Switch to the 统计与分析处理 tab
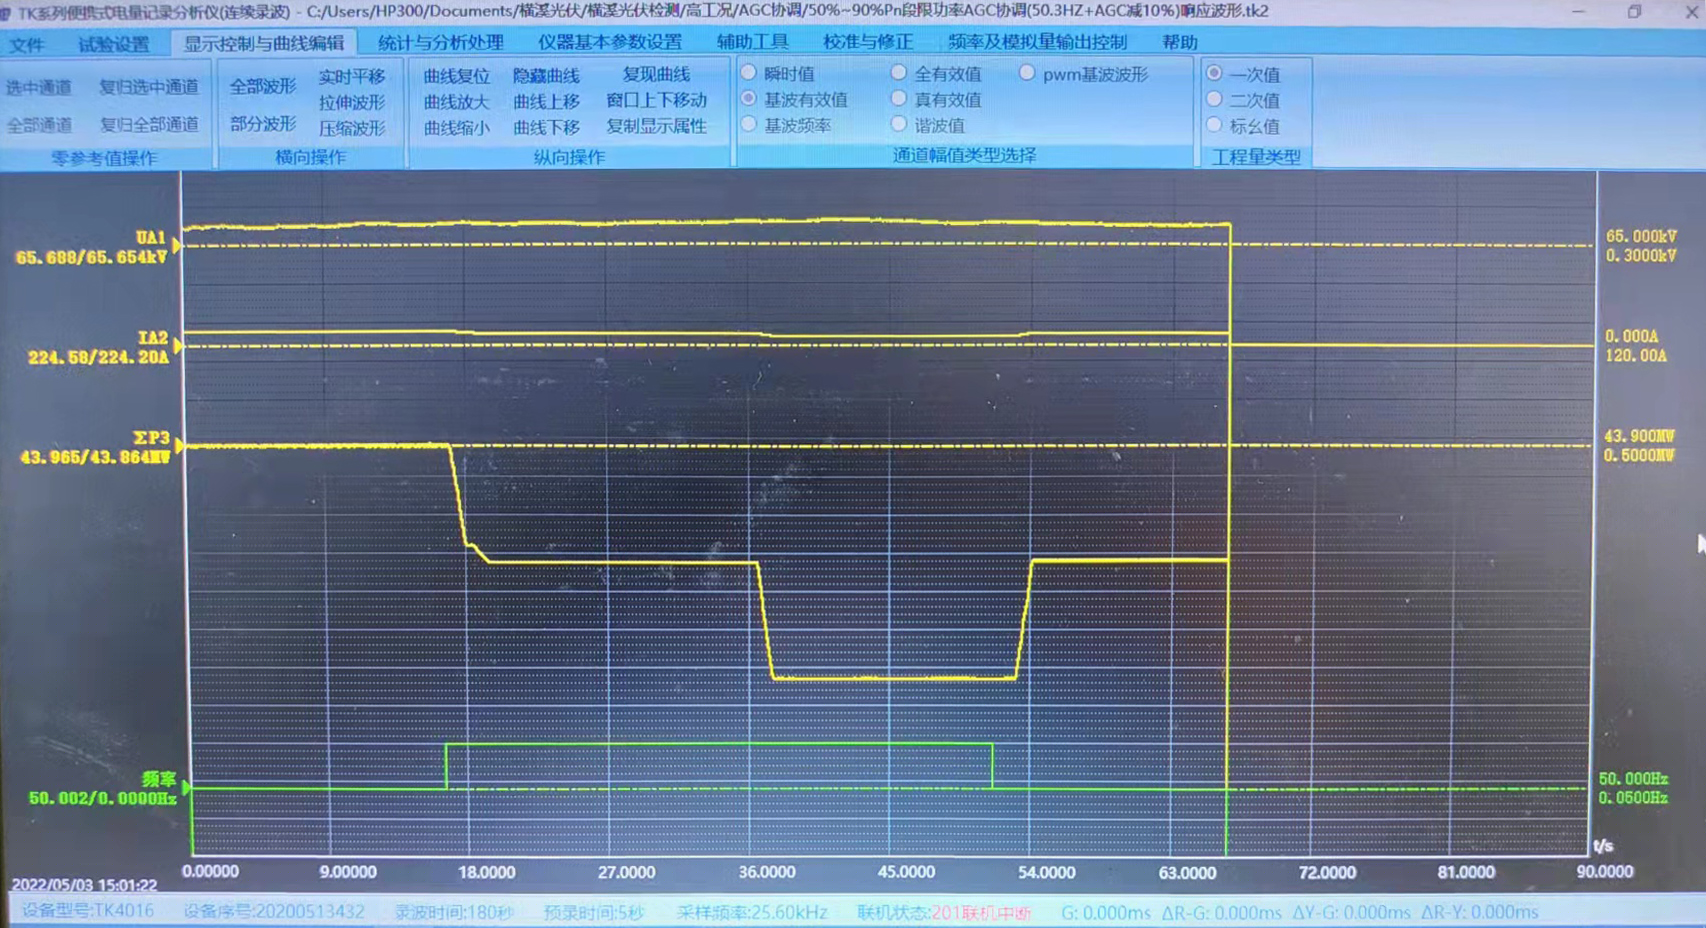This screenshot has height=928, width=1706. click(440, 42)
